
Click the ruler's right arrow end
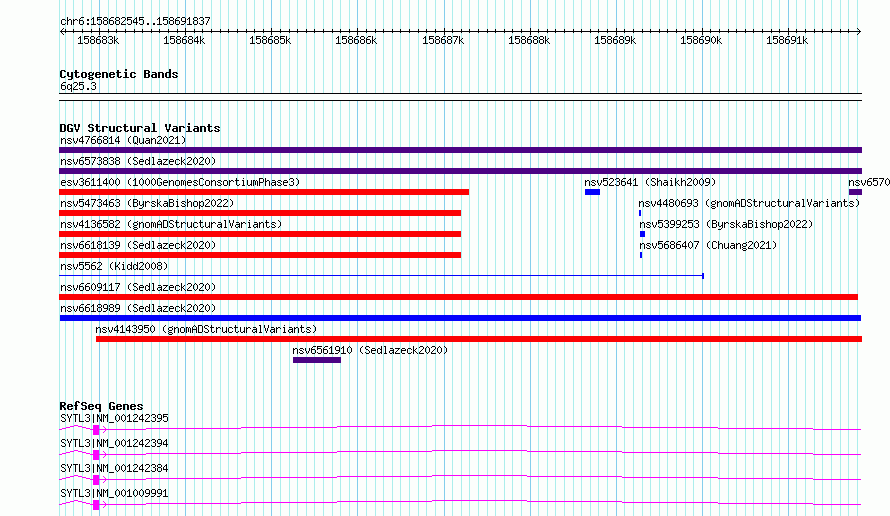pos(859,31)
